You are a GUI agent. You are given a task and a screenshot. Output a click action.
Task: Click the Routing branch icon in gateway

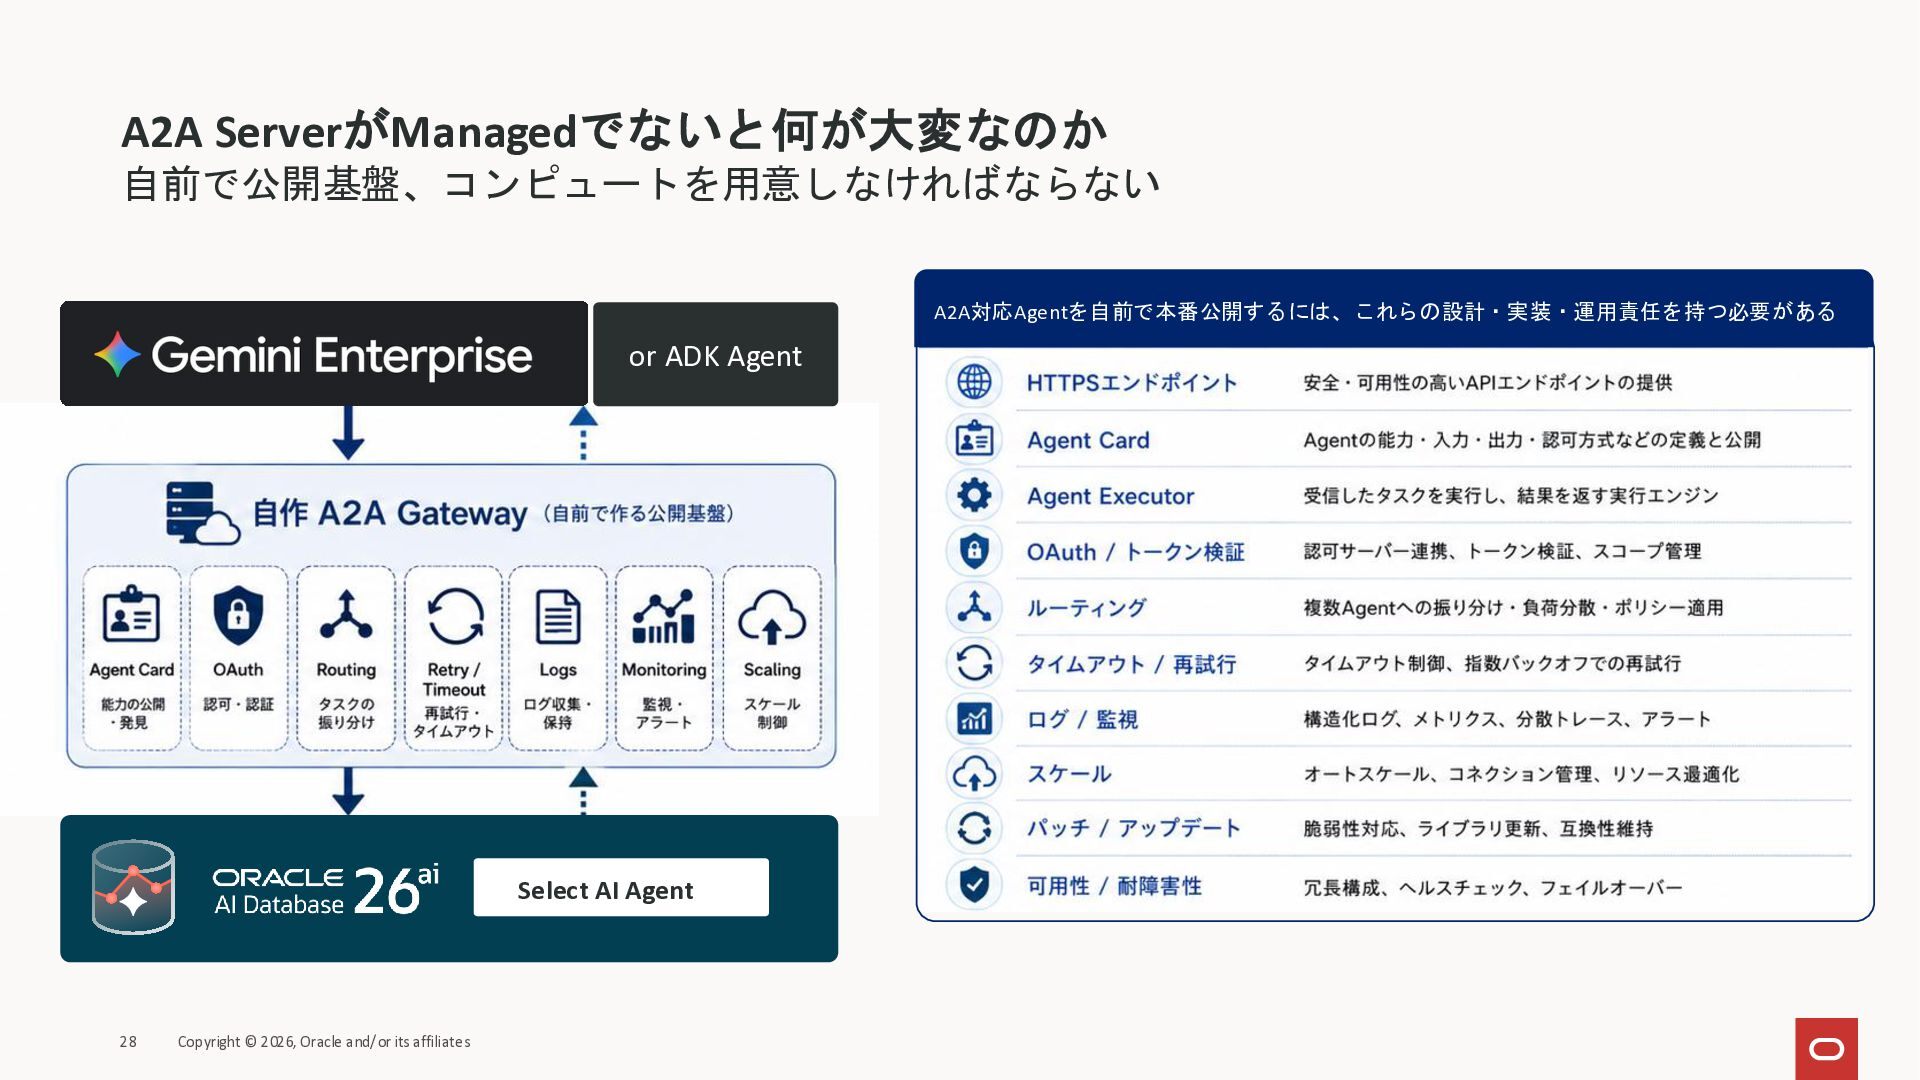pos(346,614)
